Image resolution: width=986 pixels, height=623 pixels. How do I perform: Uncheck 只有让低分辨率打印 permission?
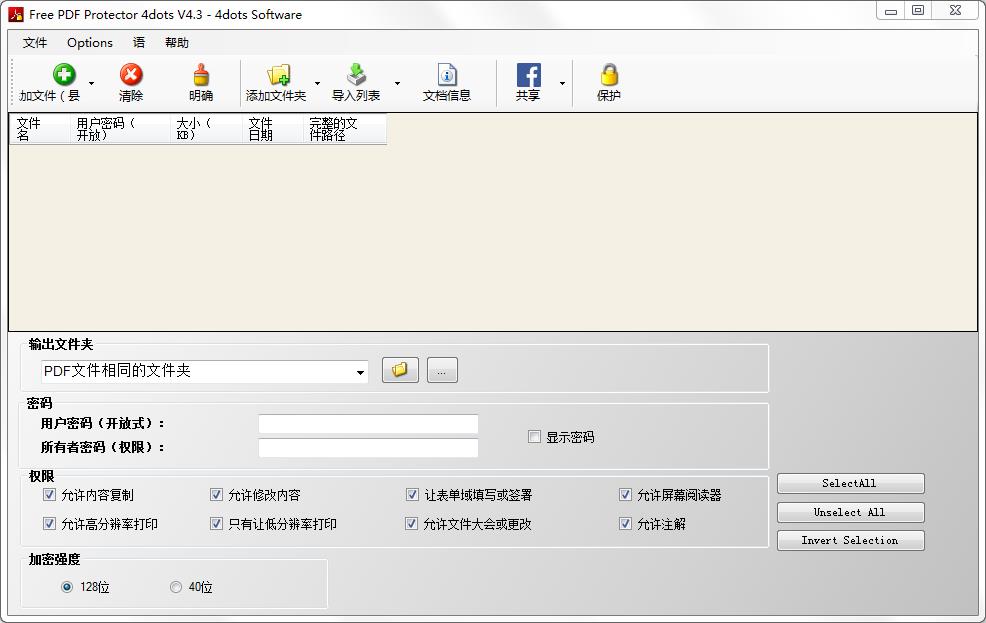click(216, 523)
